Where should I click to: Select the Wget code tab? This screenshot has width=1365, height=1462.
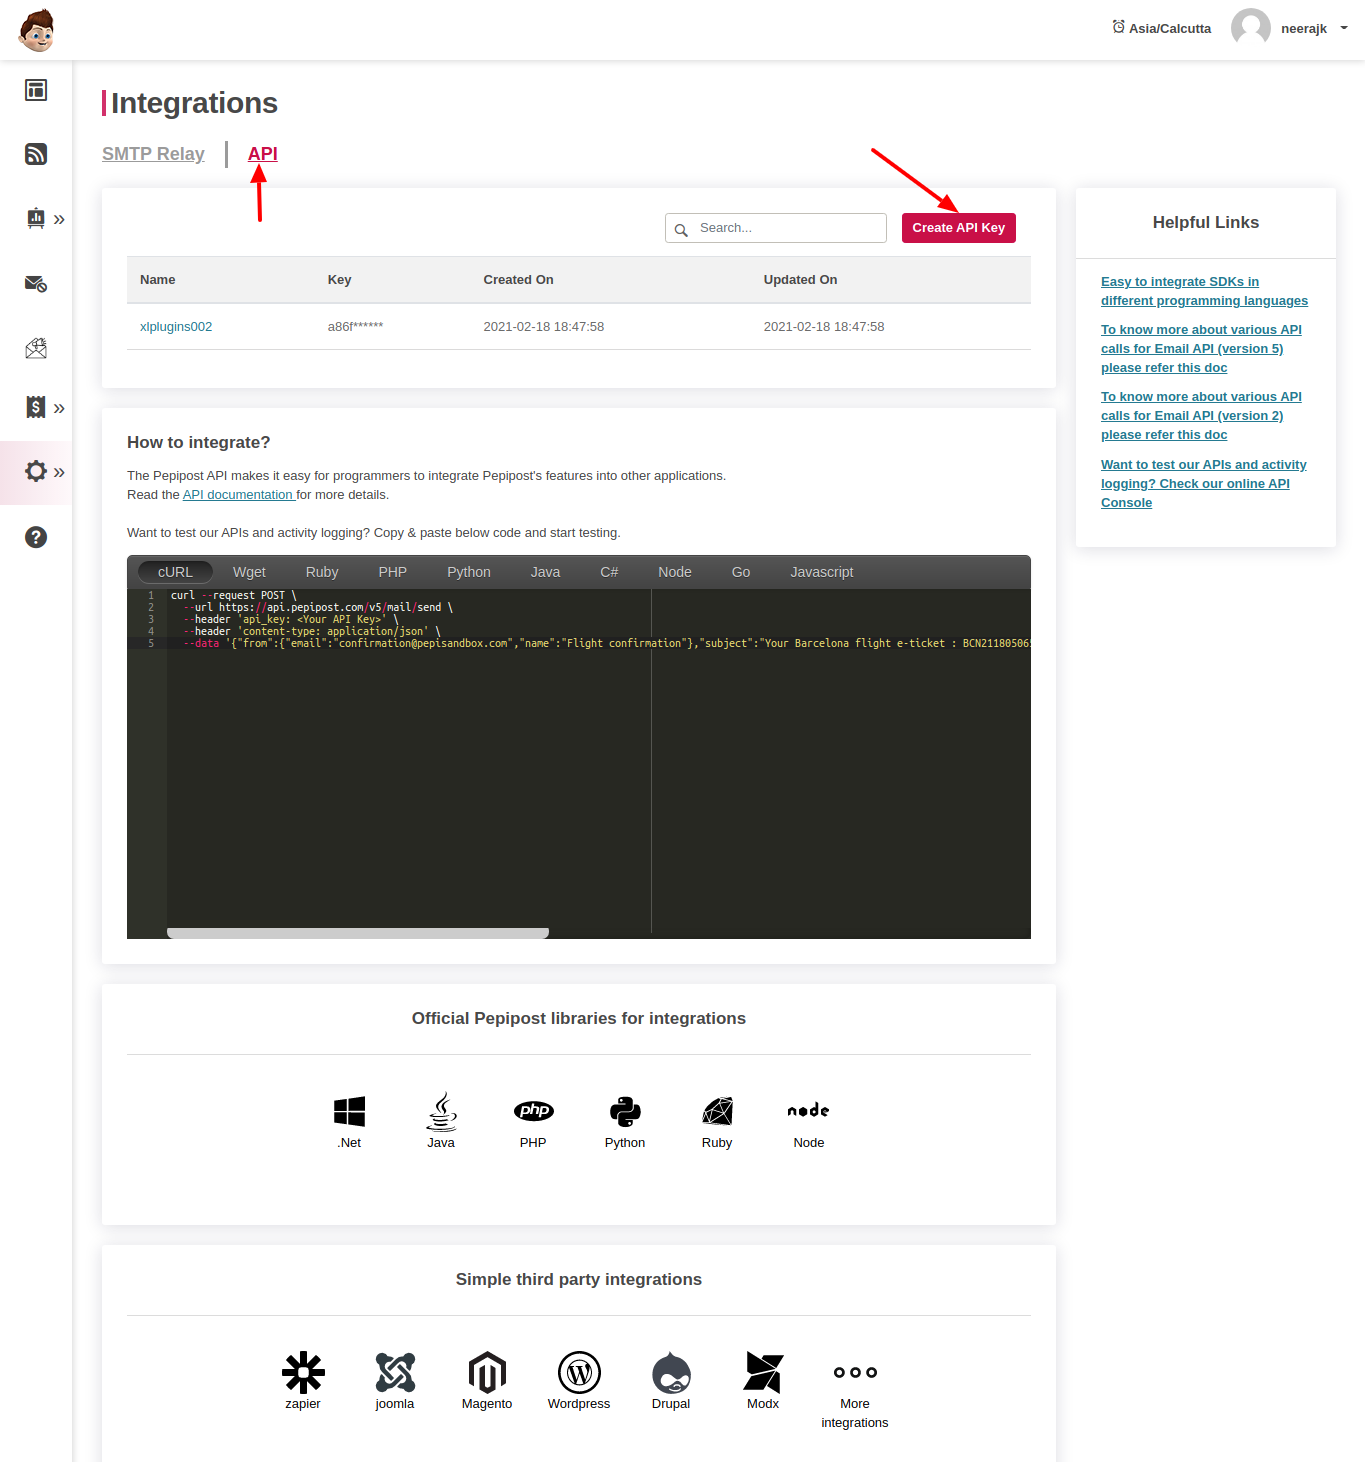coord(249,572)
